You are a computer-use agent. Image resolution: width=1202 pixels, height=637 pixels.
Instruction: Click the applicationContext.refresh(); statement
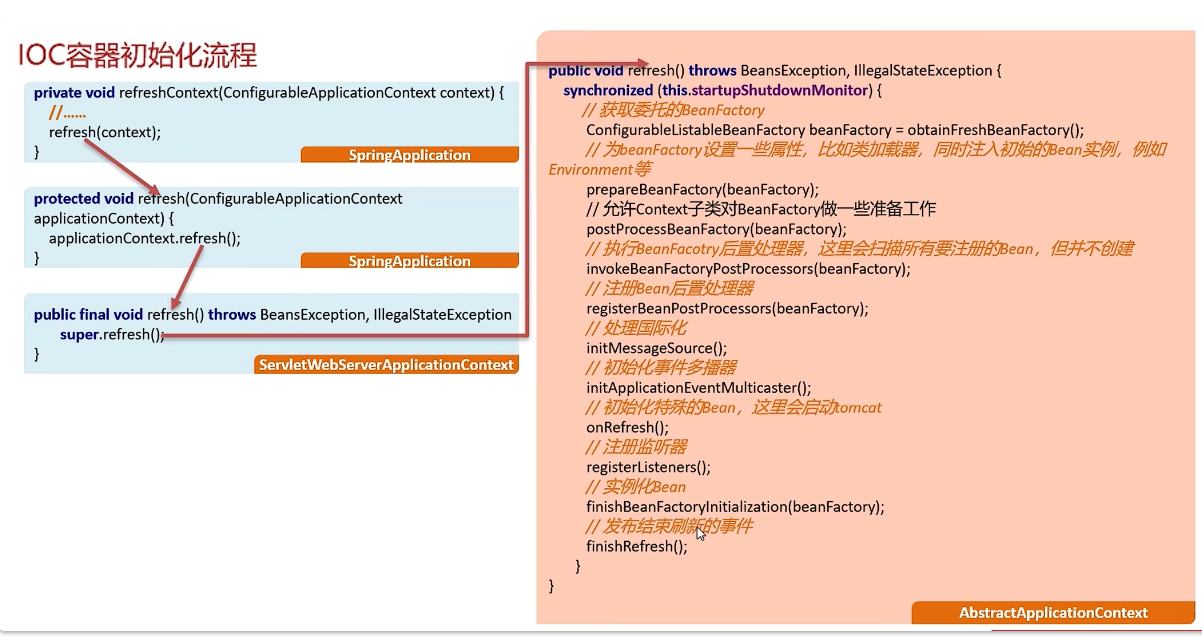(144, 238)
